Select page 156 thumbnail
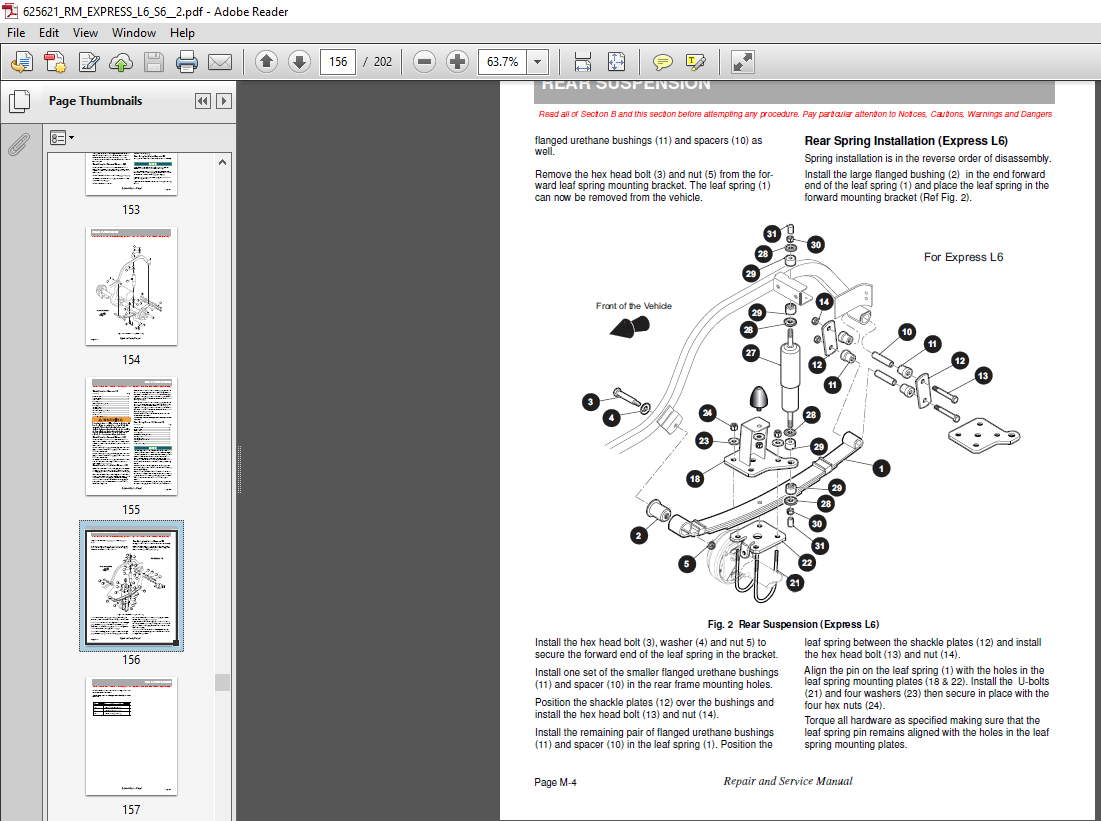Image resolution: width=1101 pixels, height=821 pixels. [x=131, y=586]
